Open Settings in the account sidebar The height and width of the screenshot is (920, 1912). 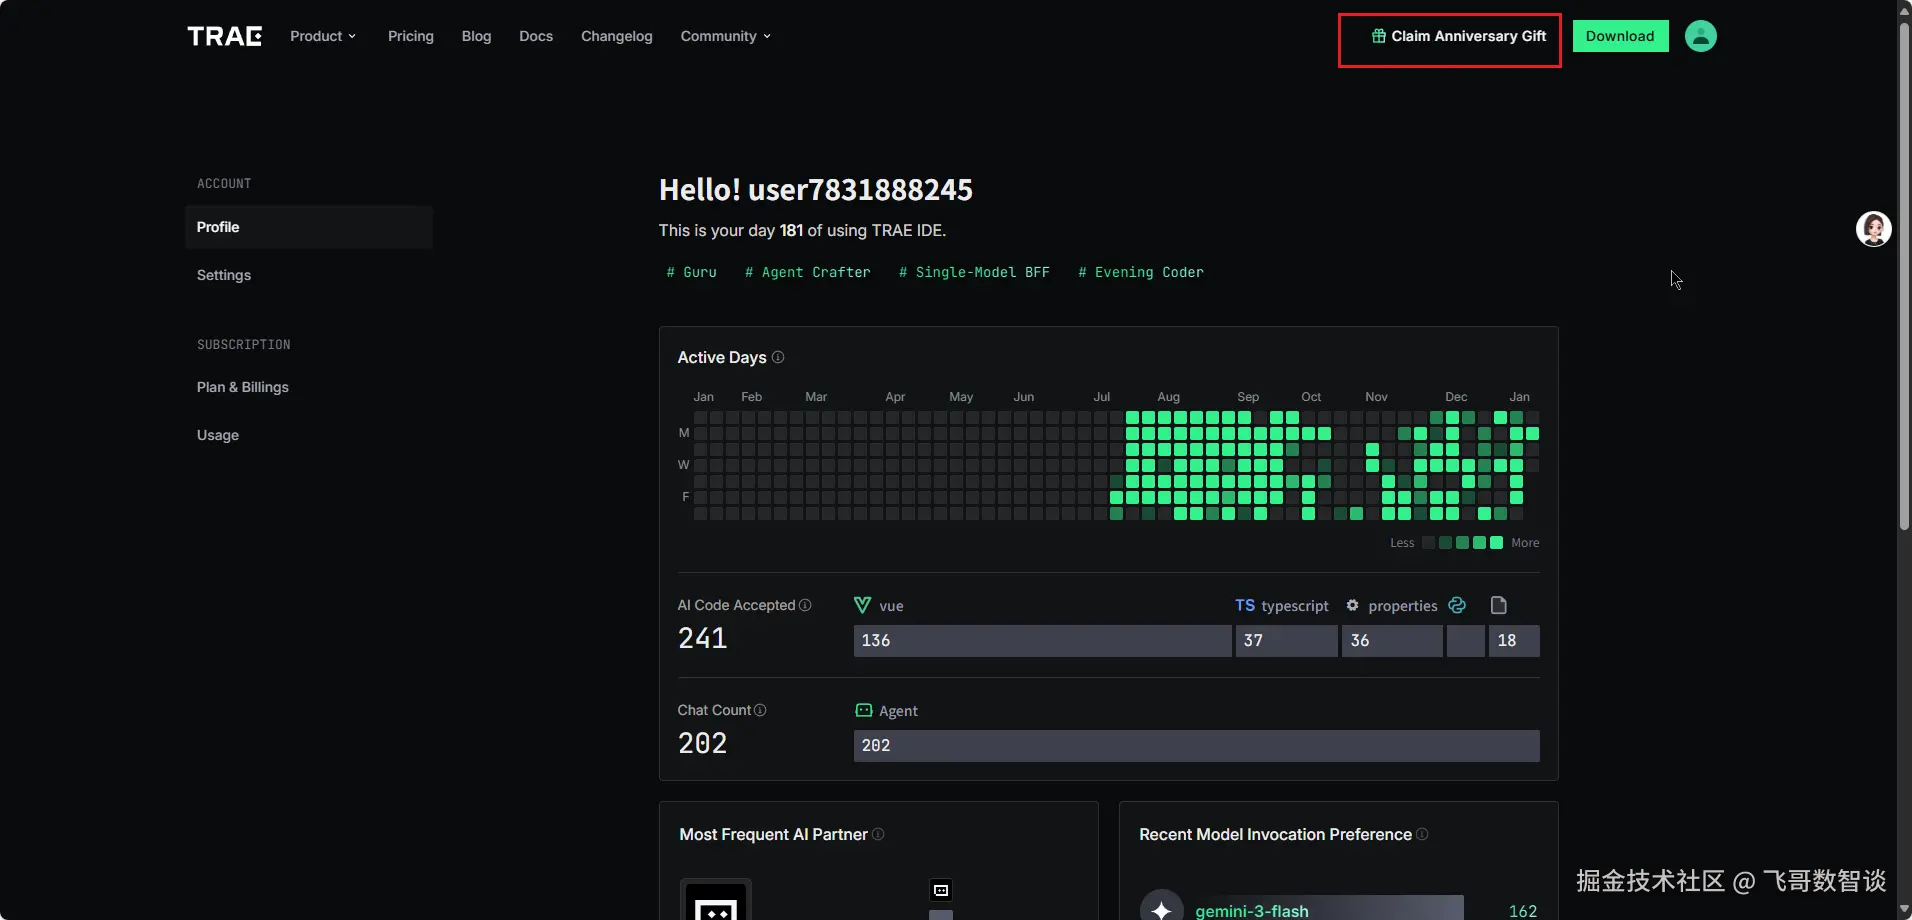pos(224,275)
